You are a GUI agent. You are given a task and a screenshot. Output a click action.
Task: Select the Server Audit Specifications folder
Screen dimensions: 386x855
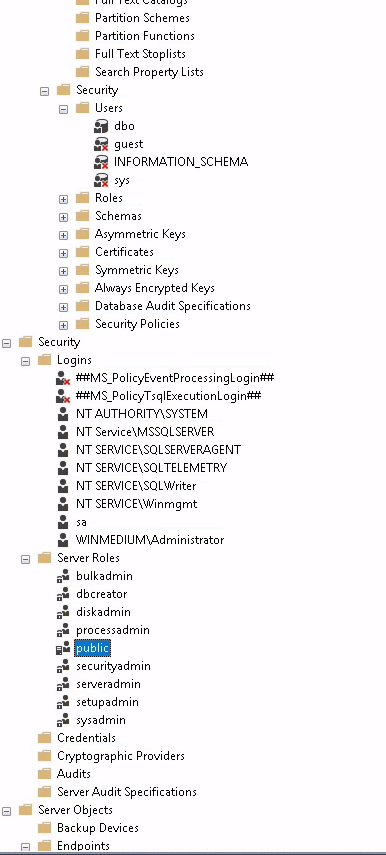click(126, 792)
